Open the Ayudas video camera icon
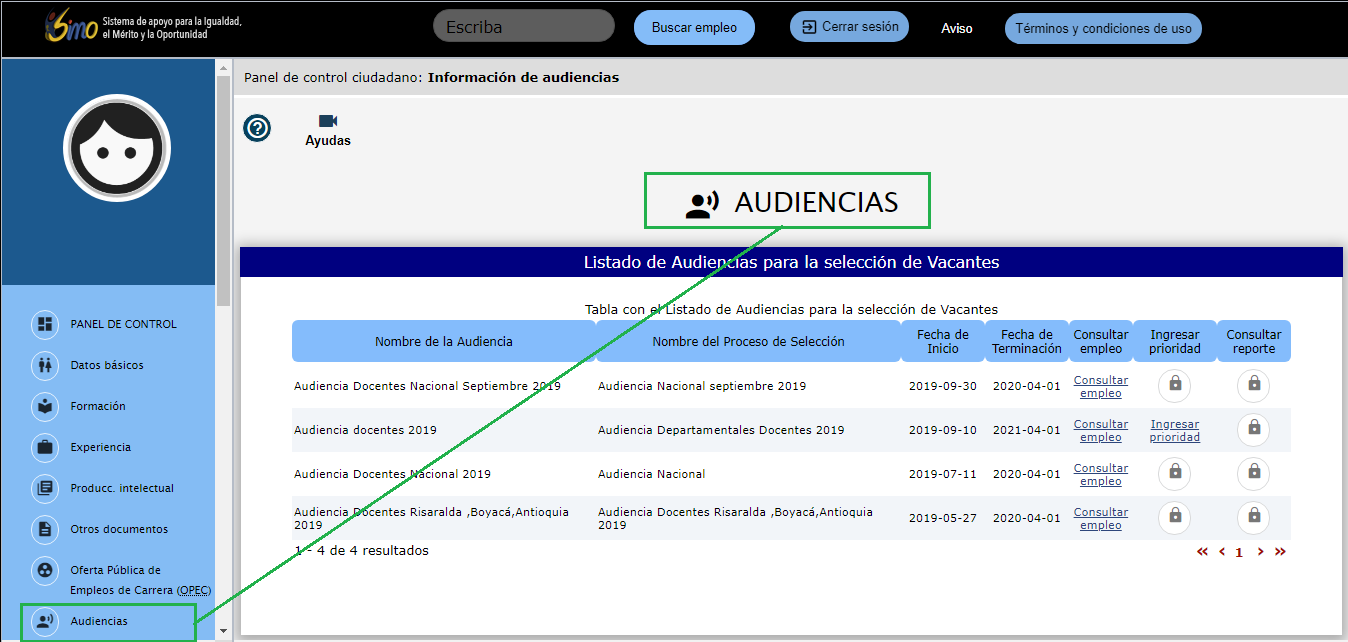The height and width of the screenshot is (642, 1348). click(327, 121)
